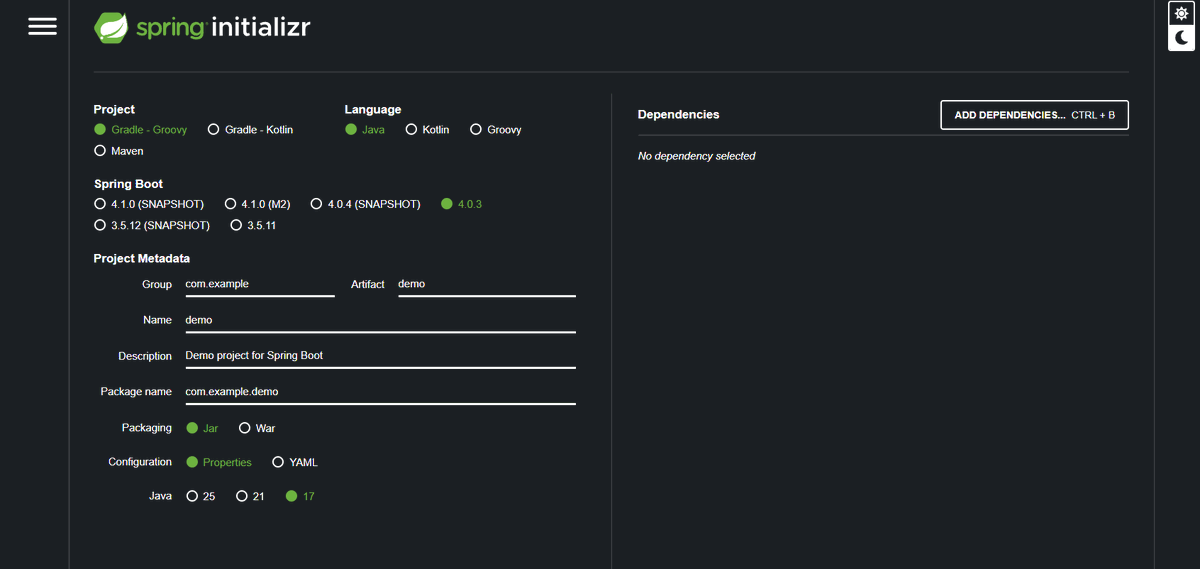Click the Configuration label
The image size is (1200, 569).
coord(140,462)
